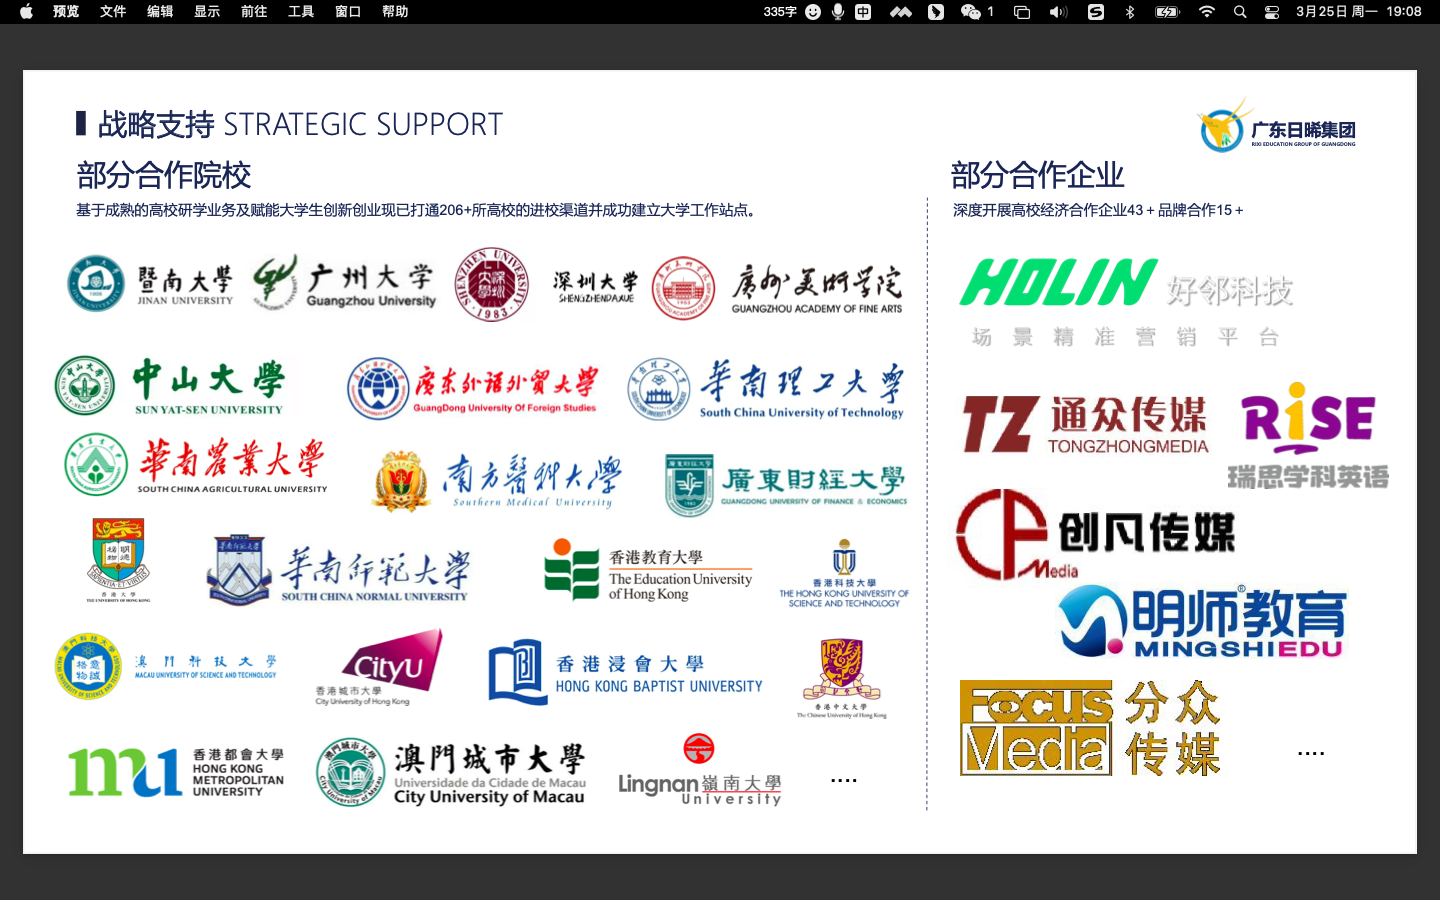Click the South China University of Technology logo
This screenshot has width=1440, height=900.
tap(766, 389)
